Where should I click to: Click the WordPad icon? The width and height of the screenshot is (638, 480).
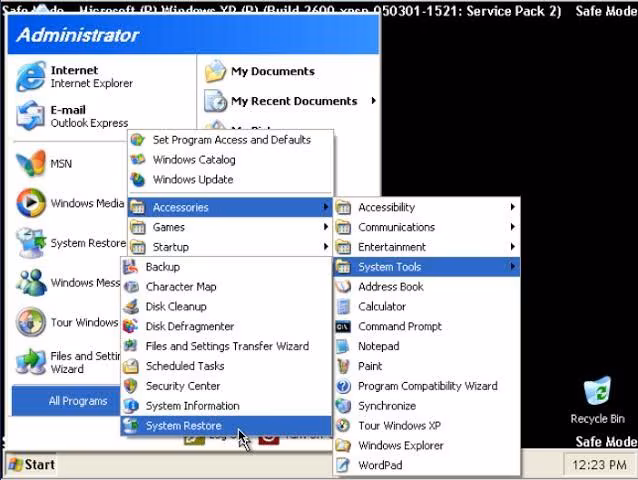tap(343, 465)
